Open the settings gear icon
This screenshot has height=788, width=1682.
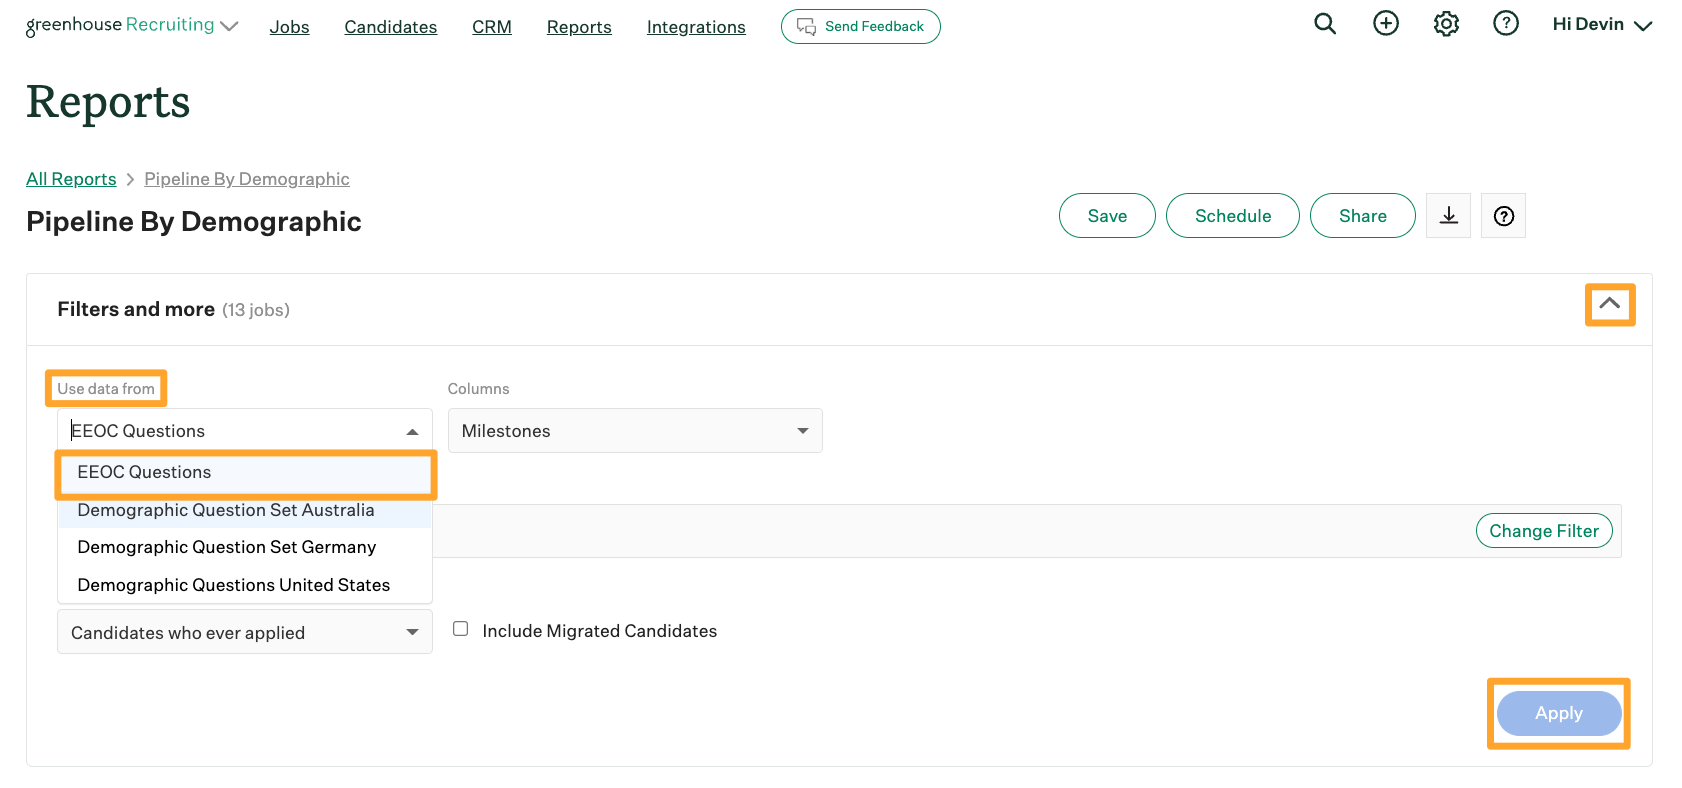pos(1446,24)
